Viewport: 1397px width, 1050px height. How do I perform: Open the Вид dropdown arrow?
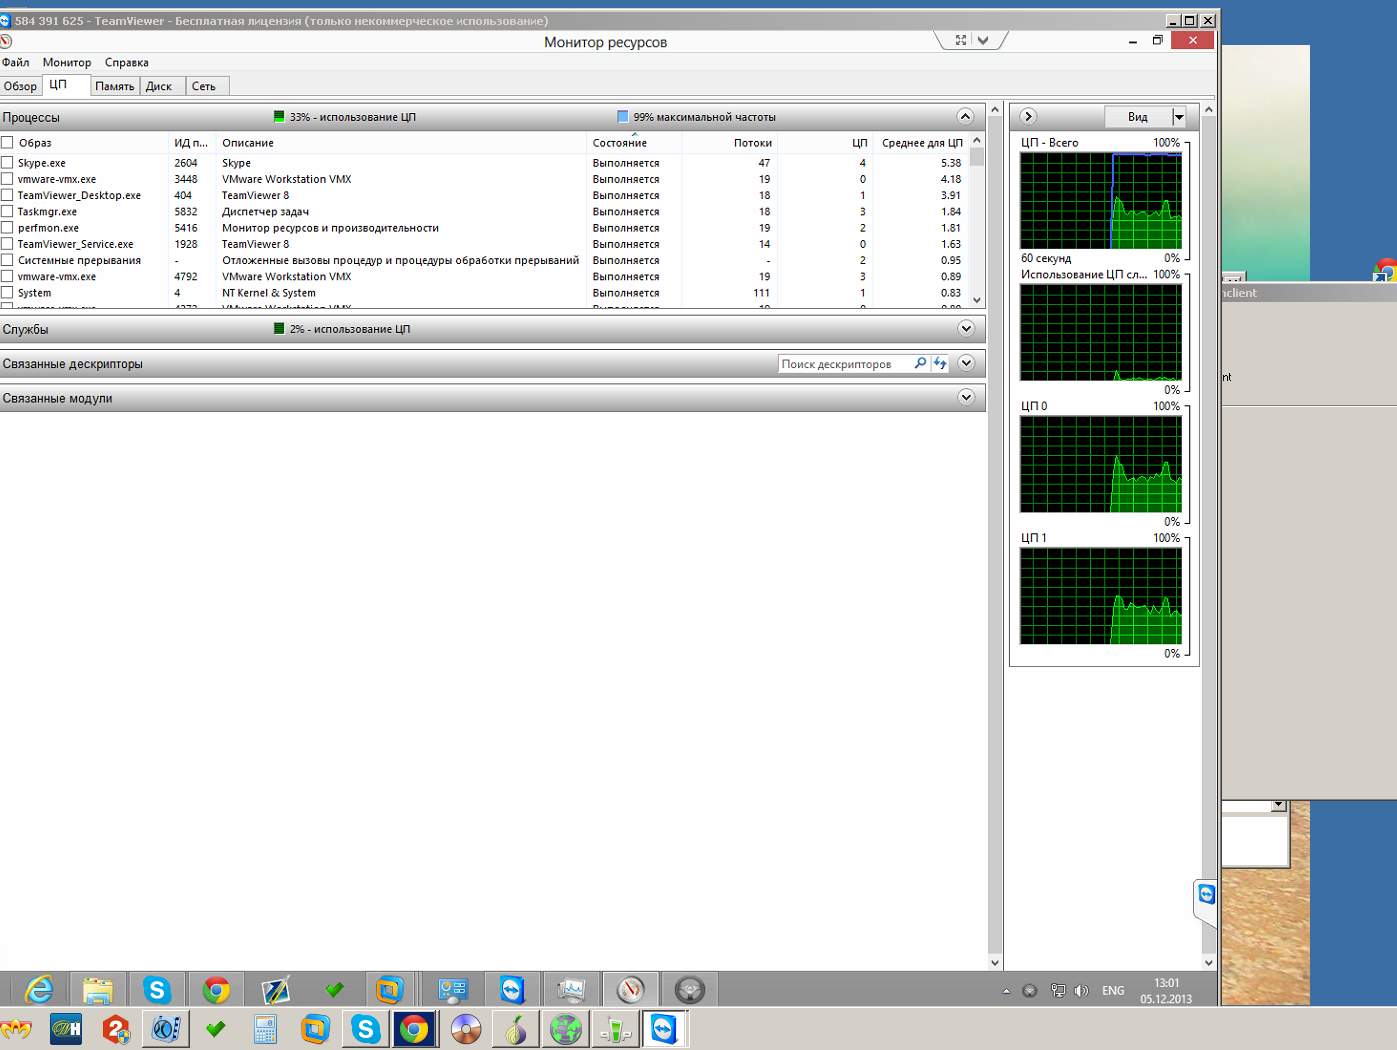1179,117
